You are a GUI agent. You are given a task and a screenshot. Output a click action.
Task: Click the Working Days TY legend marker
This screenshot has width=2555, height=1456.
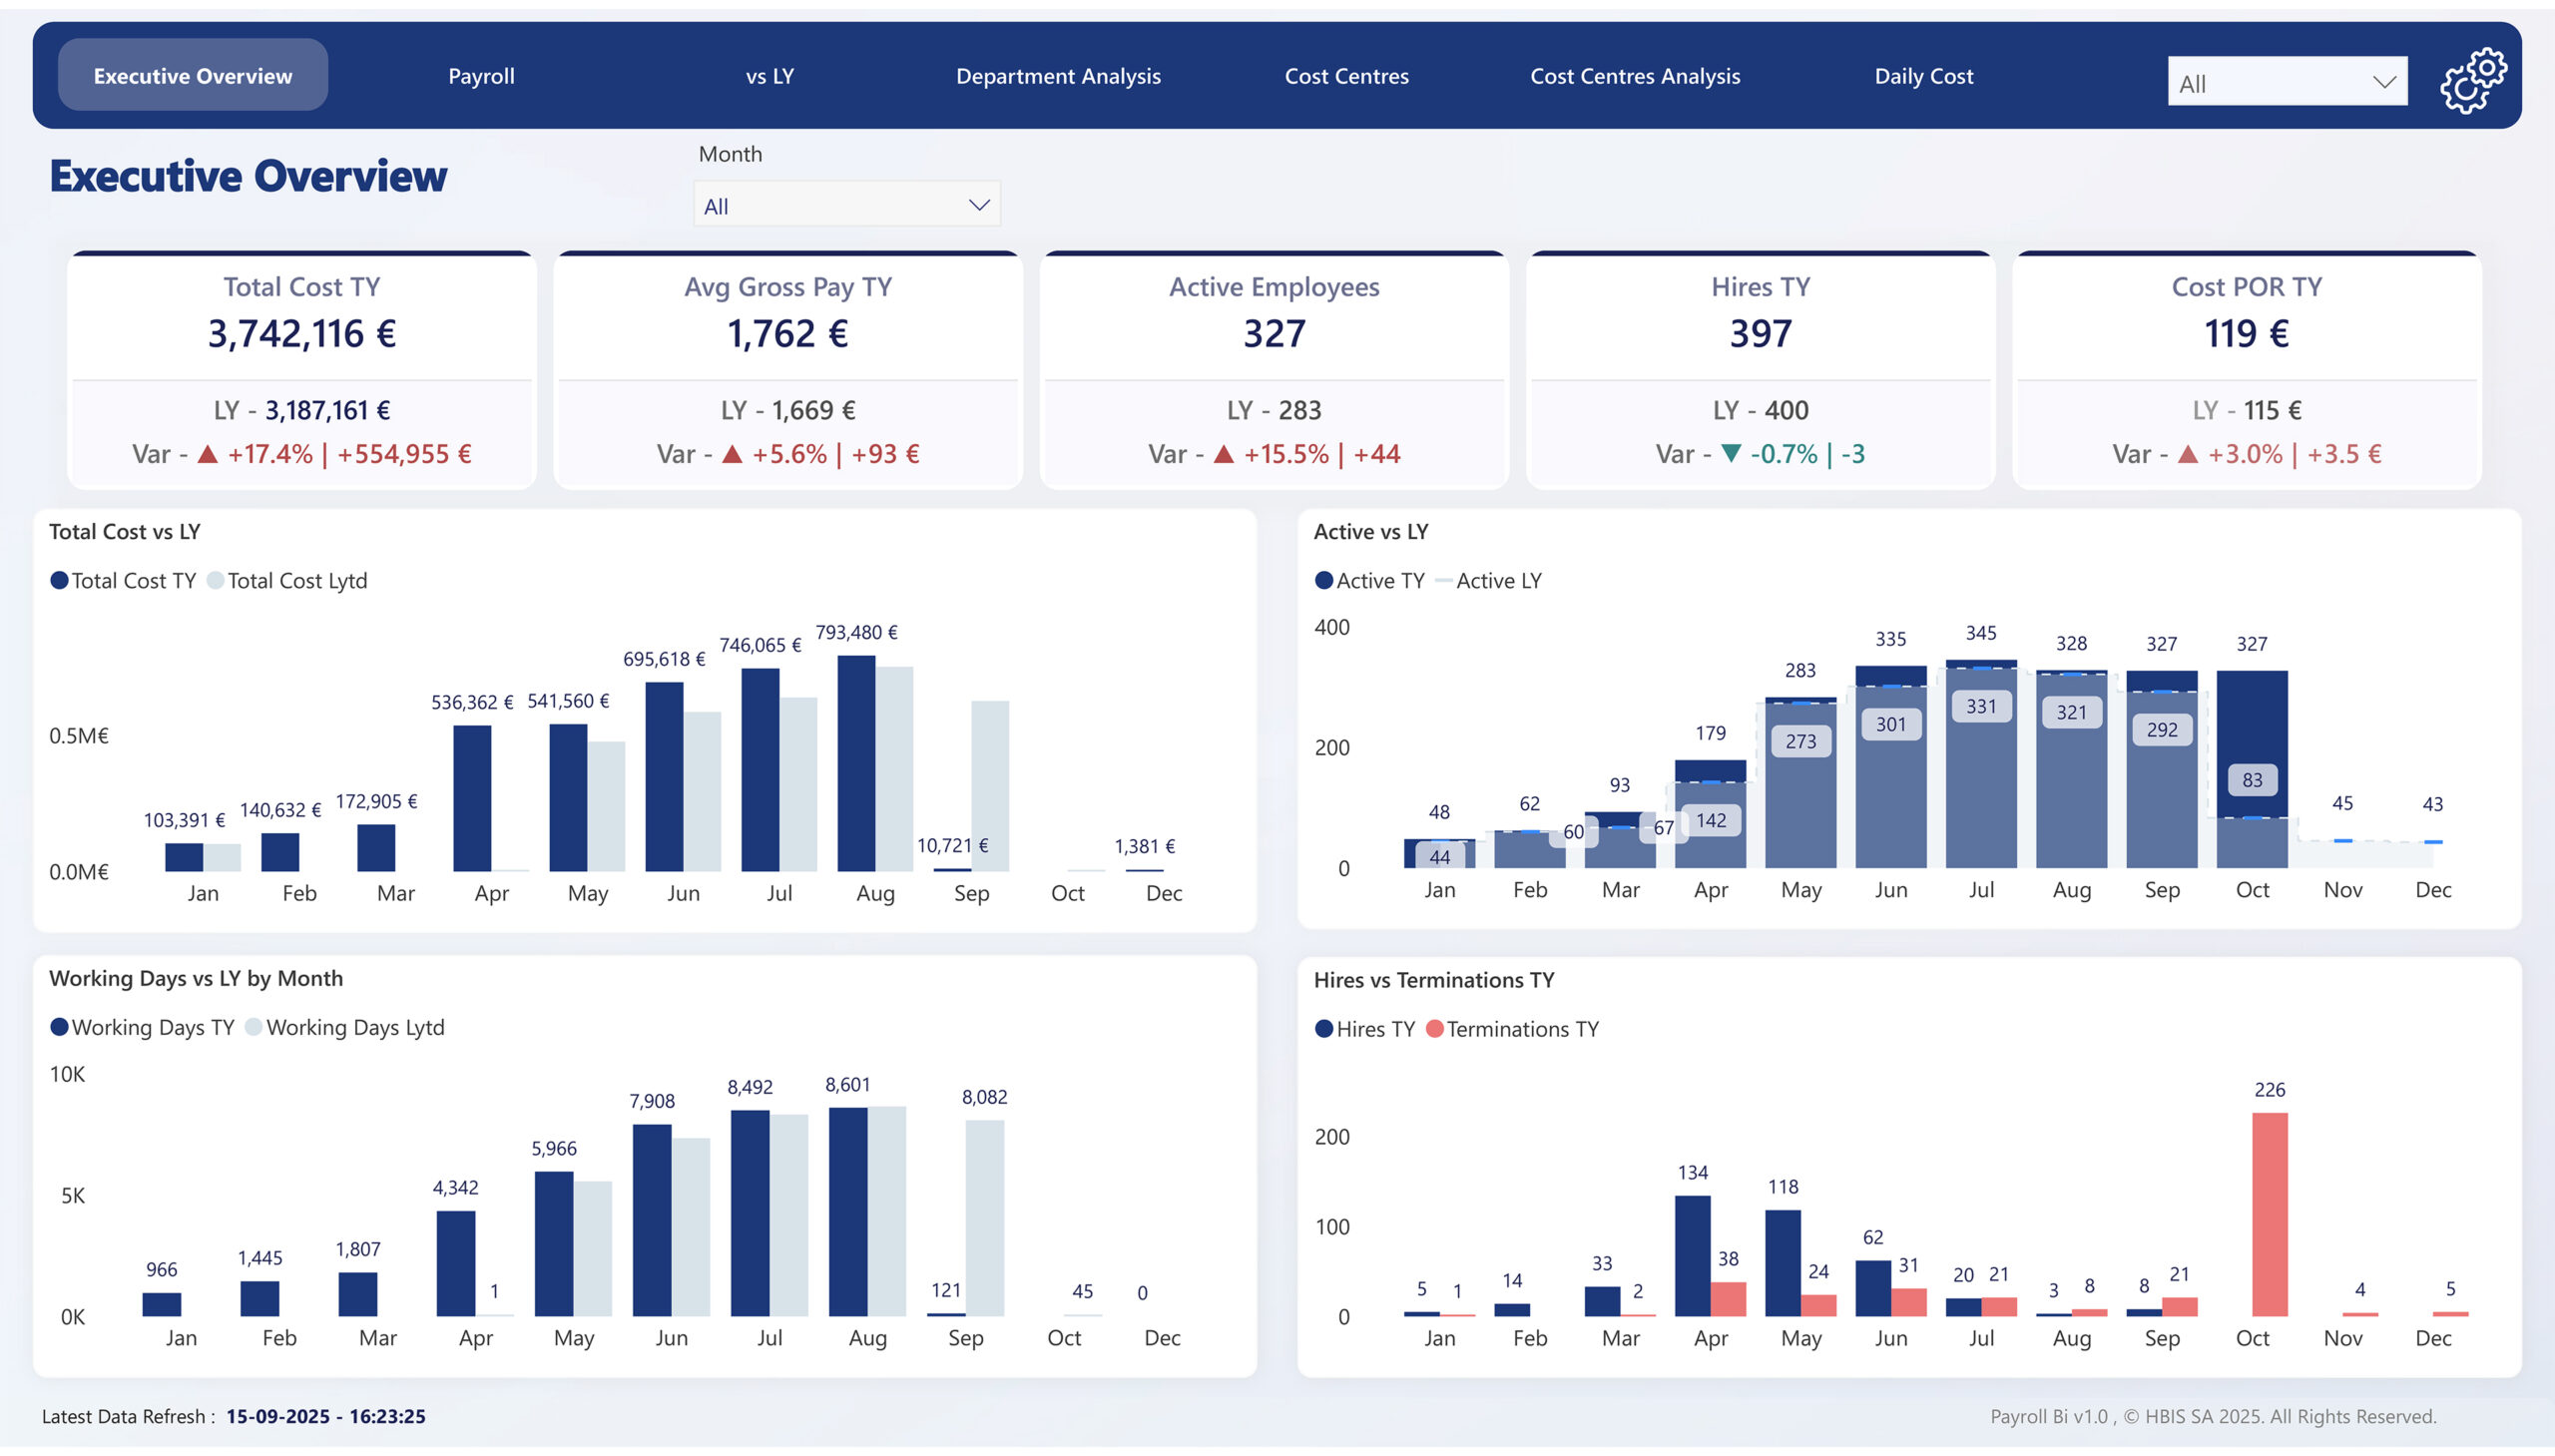[61, 1027]
